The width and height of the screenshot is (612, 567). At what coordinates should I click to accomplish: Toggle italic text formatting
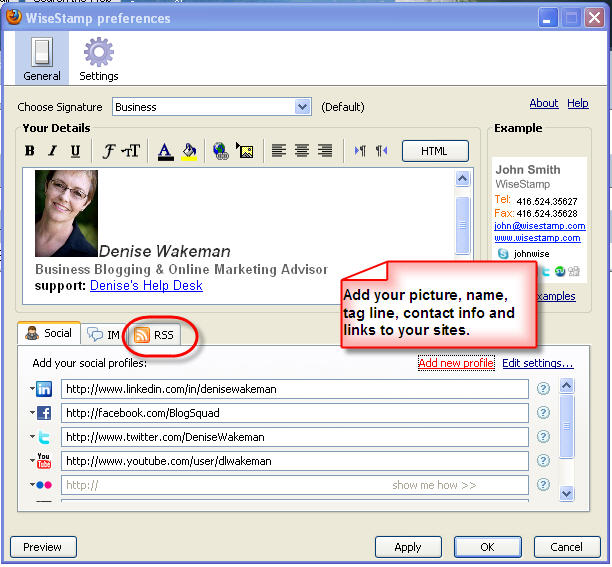tap(52, 151)
